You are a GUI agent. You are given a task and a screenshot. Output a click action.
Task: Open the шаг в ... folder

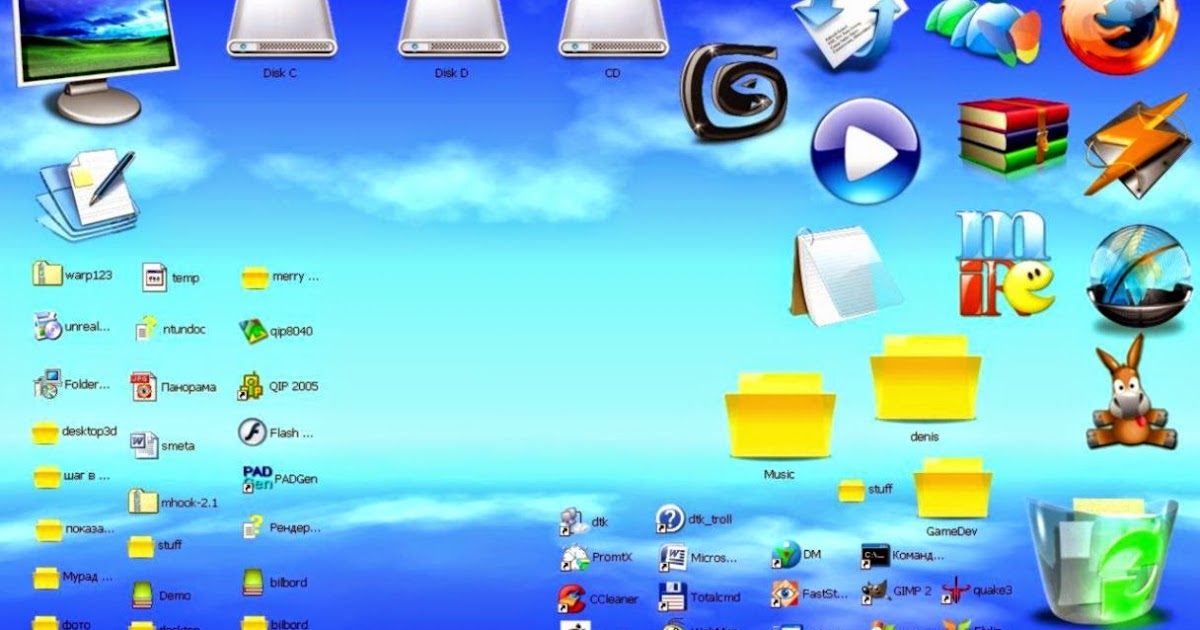47,477
